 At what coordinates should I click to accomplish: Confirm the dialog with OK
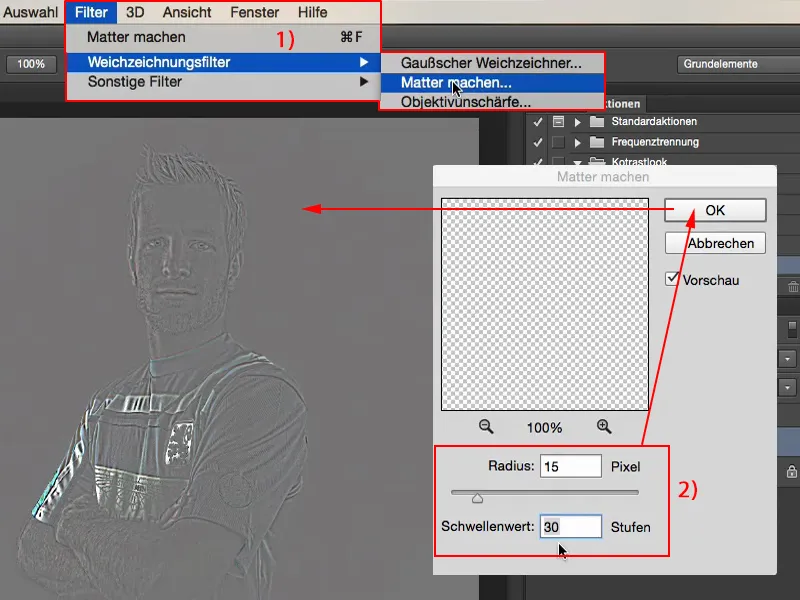[x=715, y=210]
